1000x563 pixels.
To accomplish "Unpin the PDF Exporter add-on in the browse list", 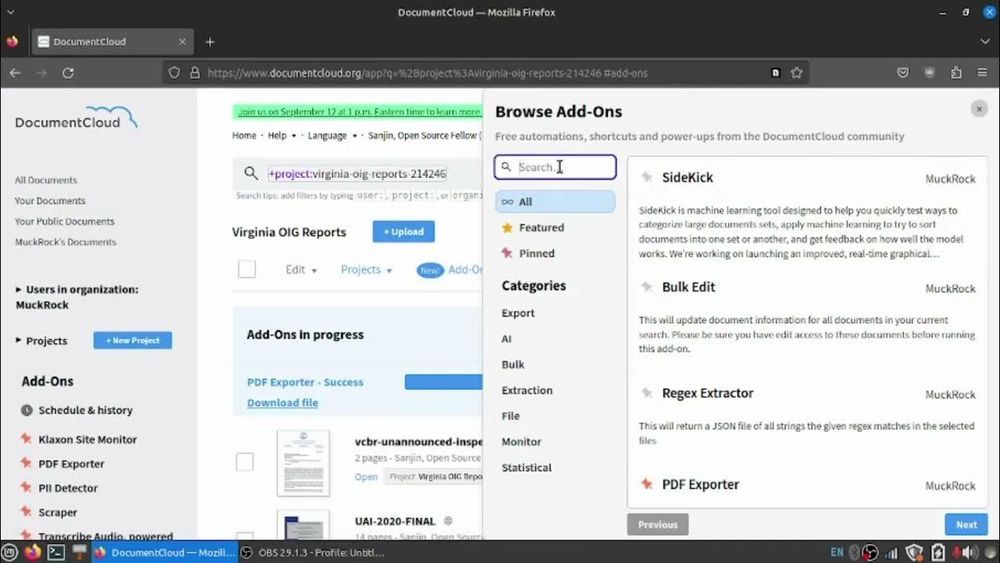I will pos(647,484).
